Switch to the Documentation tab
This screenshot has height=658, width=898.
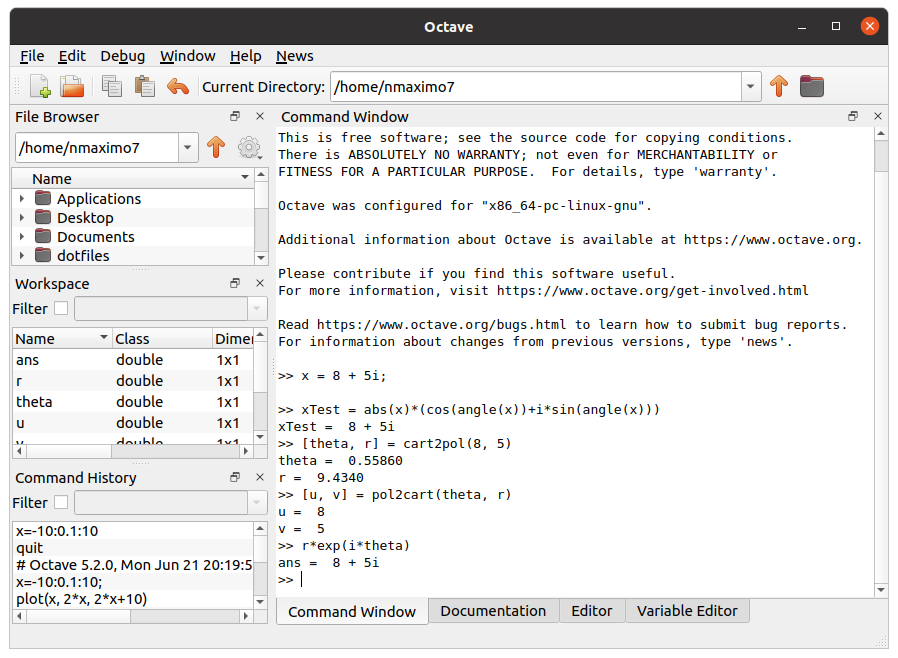tap(493, 611)
